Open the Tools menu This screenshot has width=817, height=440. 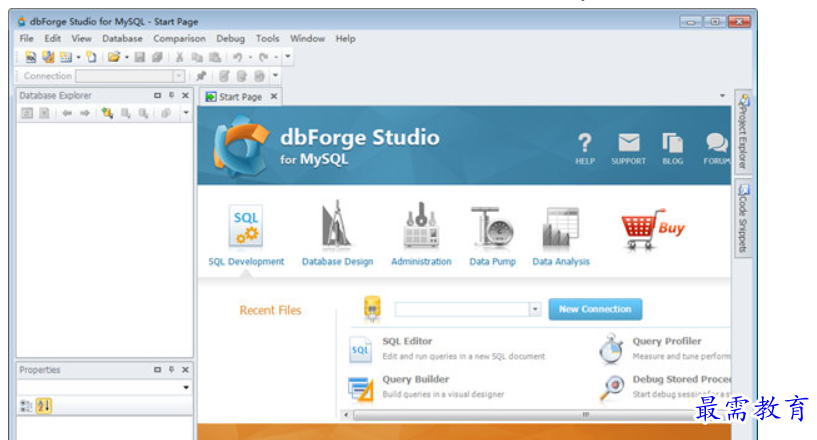pyautogui.click(x=267, y=39)
